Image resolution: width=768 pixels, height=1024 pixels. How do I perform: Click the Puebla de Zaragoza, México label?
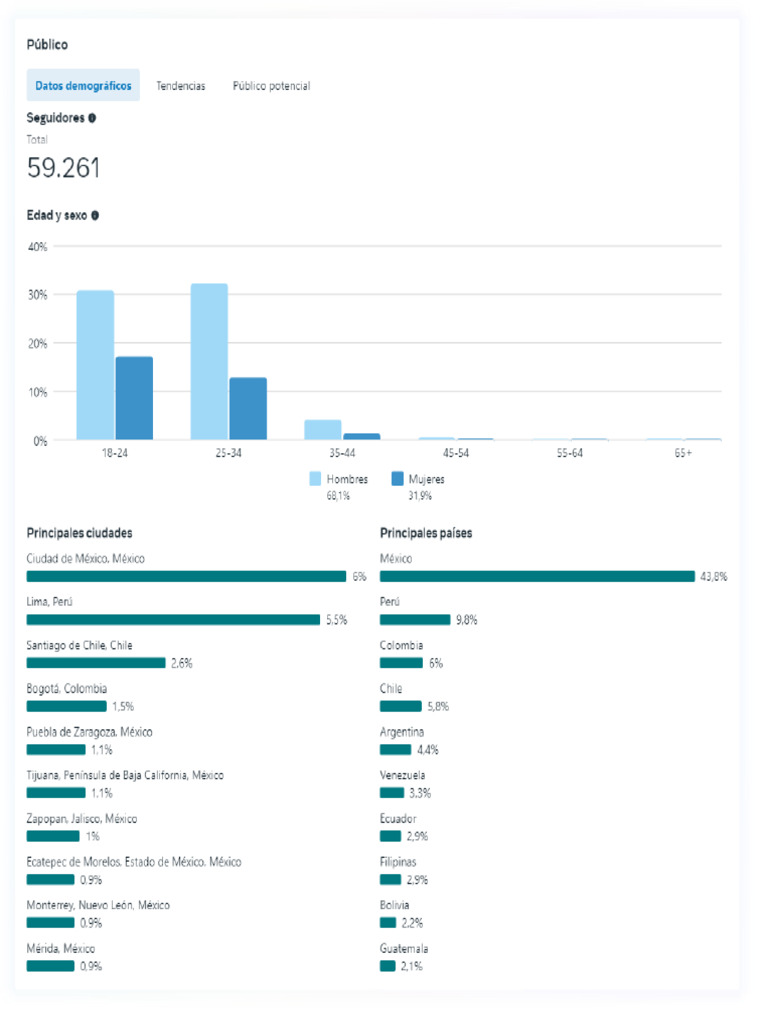89,732
